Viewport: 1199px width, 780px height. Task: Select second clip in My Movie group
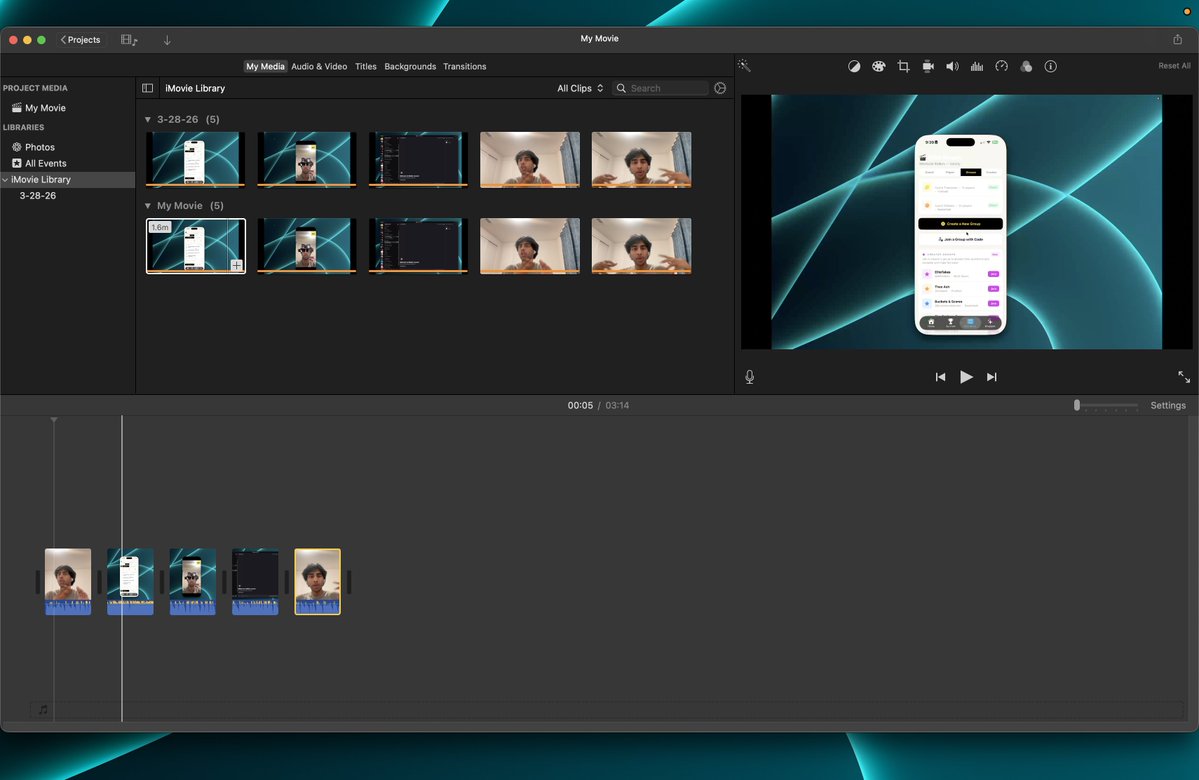point(307,246)
